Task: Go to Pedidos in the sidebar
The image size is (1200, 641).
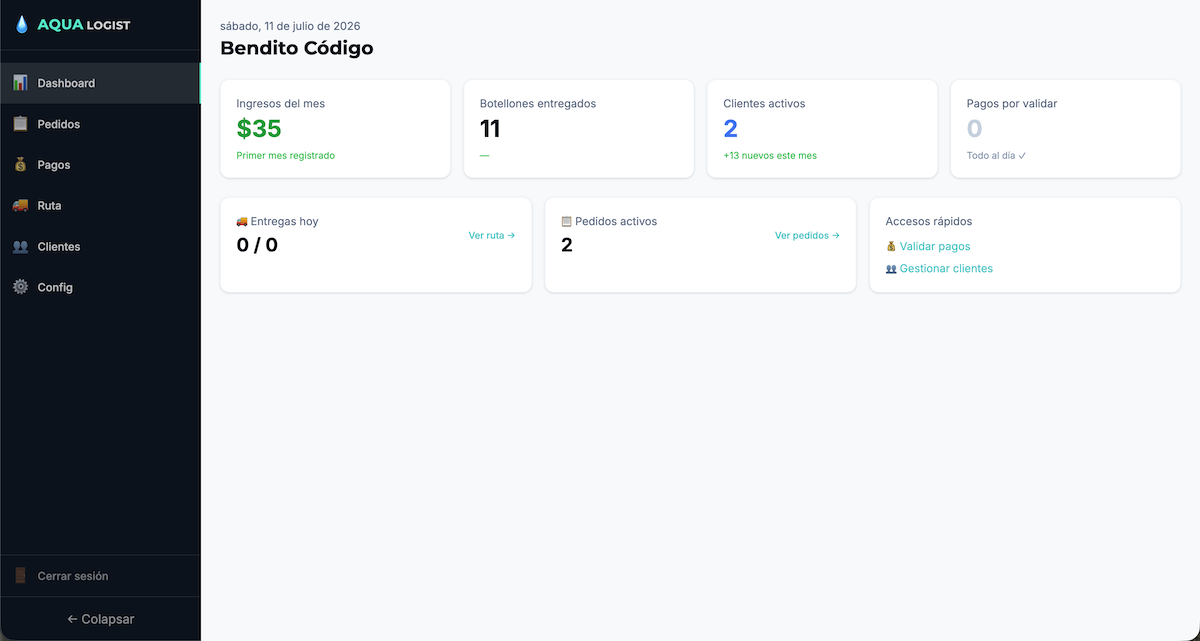Action: tap(100, 124)
